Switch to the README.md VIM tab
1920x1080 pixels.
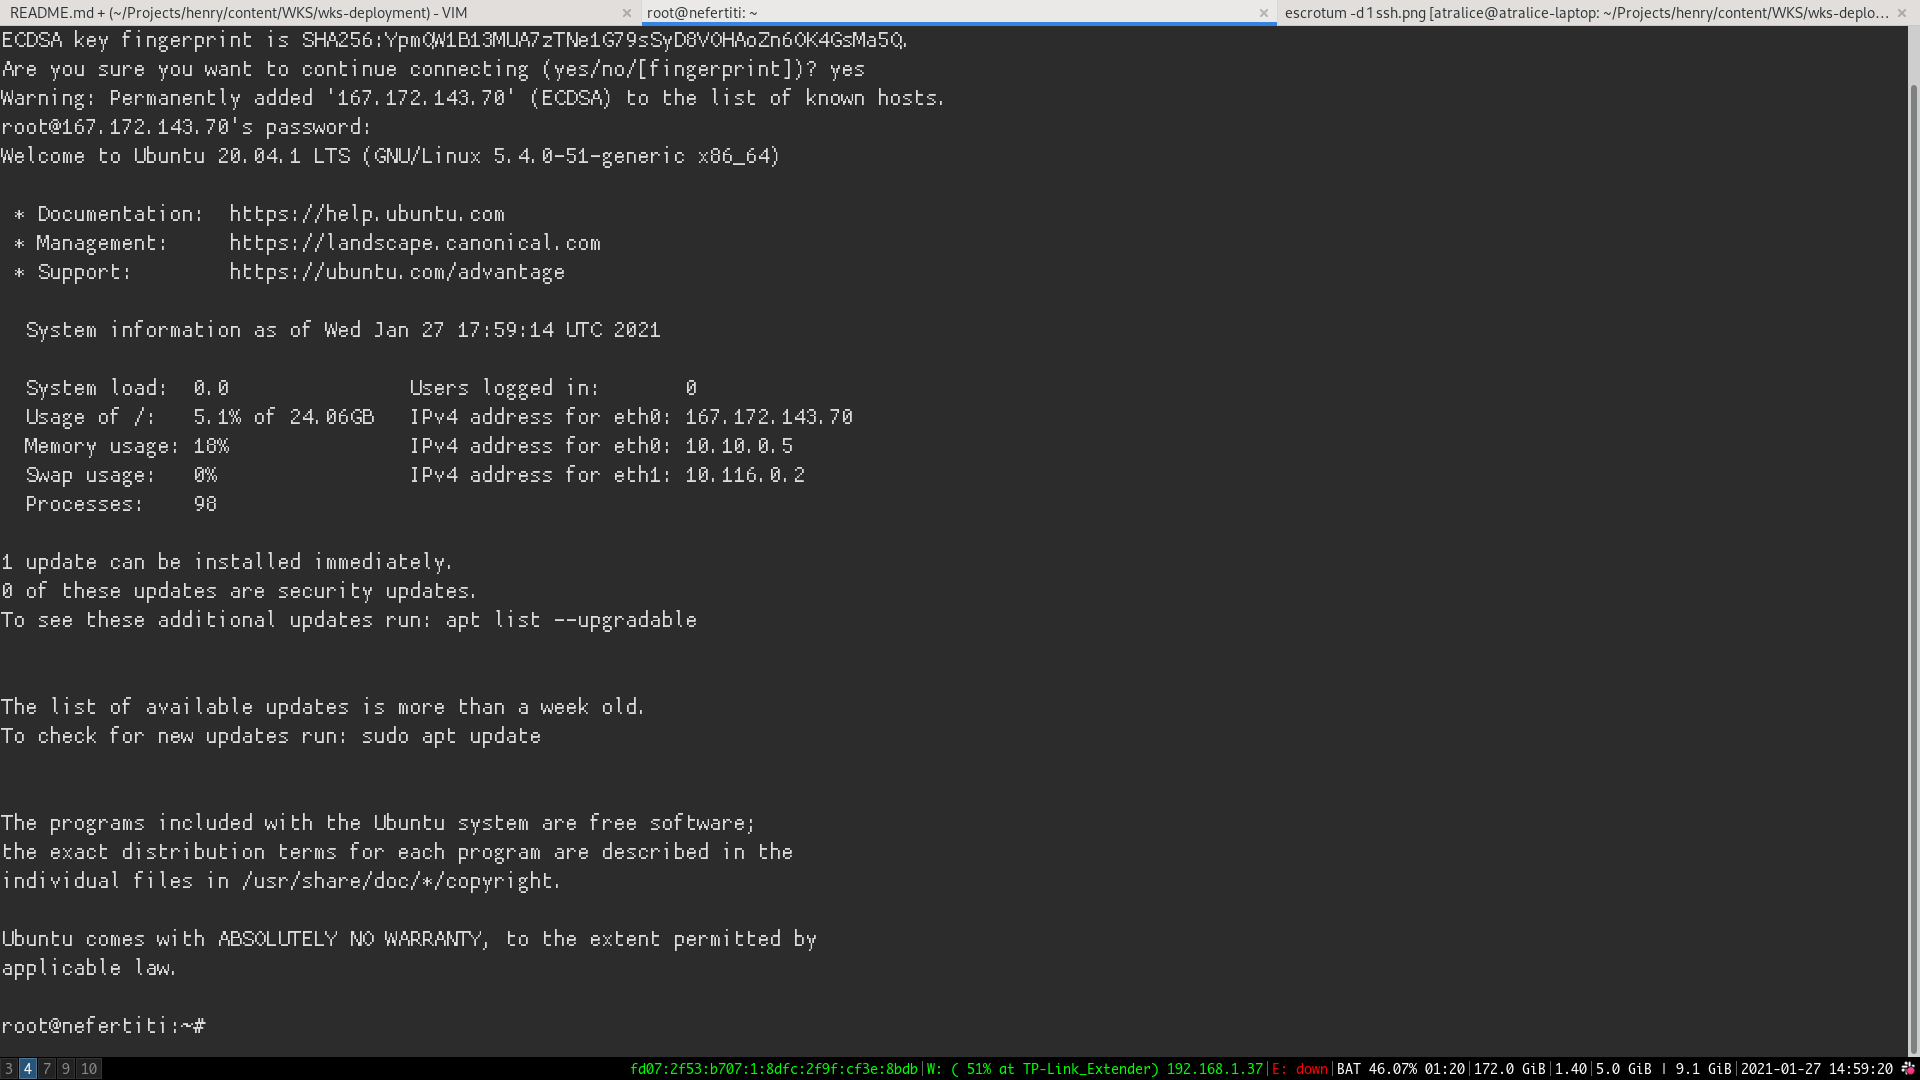coord(240,13)
